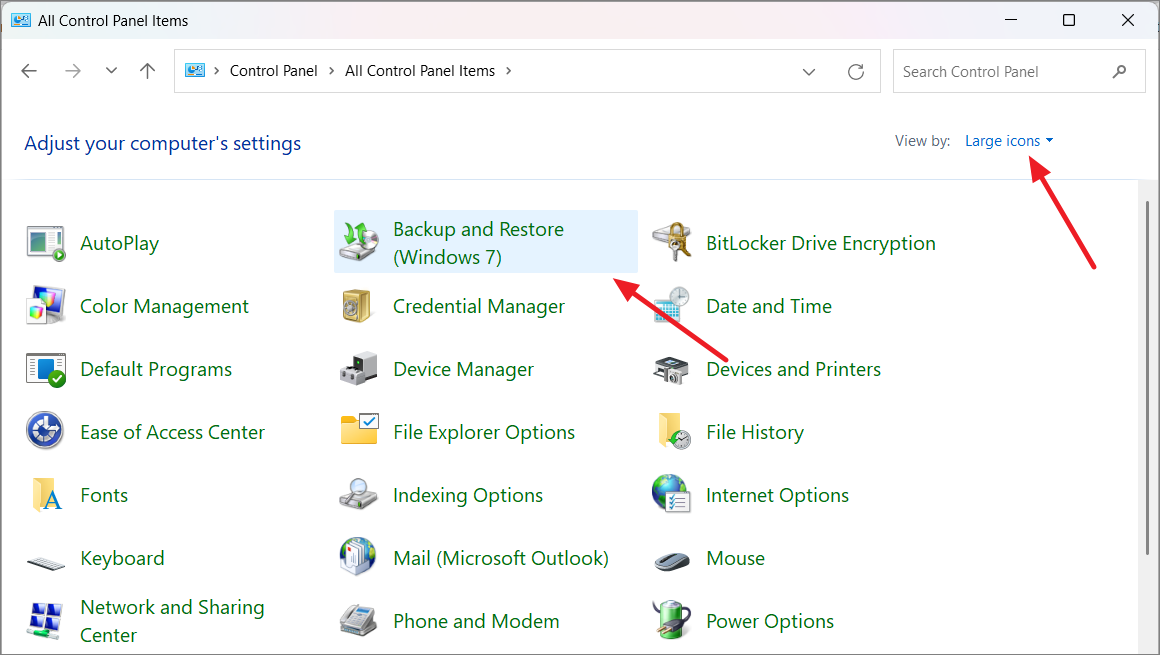Image resolution: width=1160 pixels, height=655 pixels.
Task: Open Power Options link
Action: (770, 621)
